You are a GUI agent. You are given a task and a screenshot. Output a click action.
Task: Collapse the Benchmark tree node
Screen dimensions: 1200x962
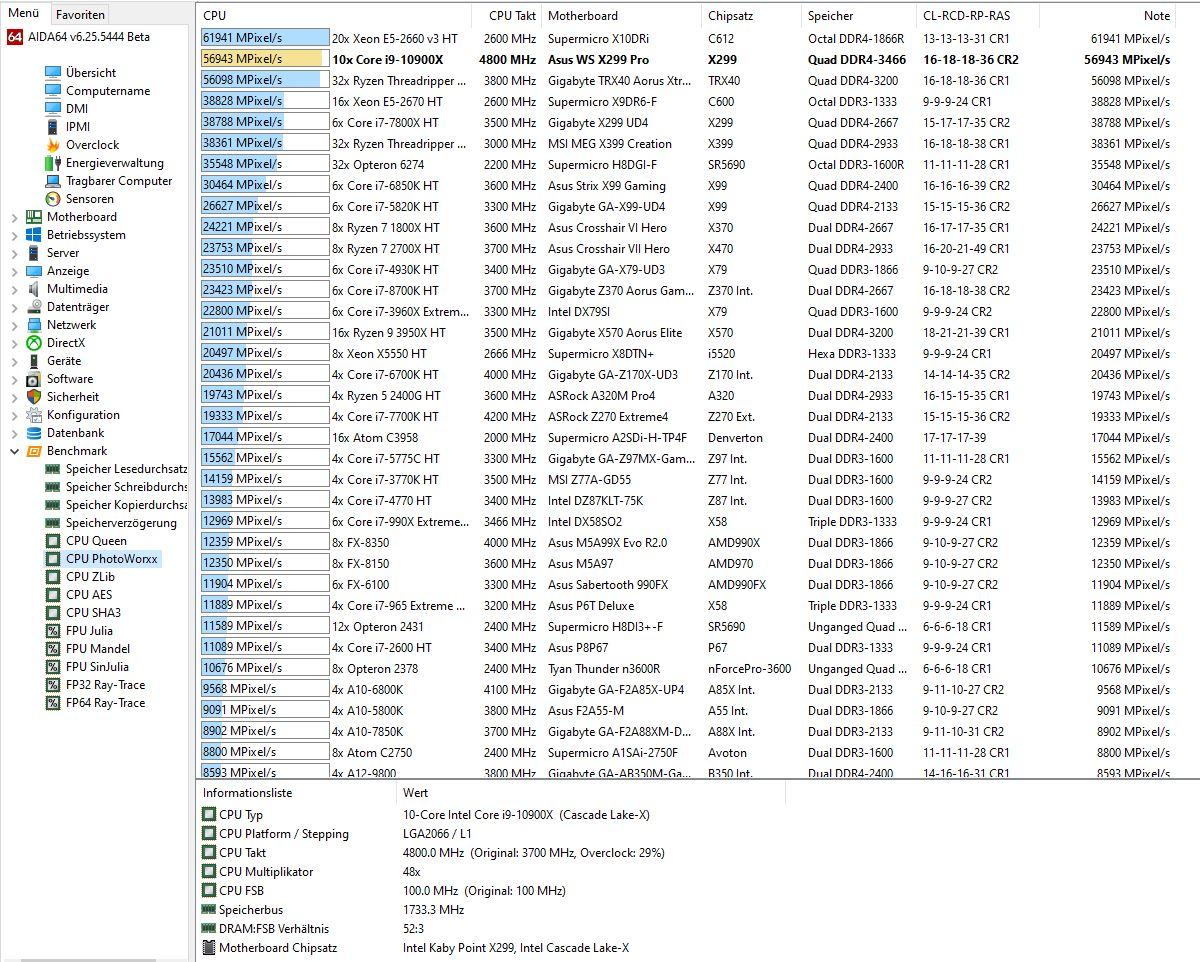tap(15, 451)
